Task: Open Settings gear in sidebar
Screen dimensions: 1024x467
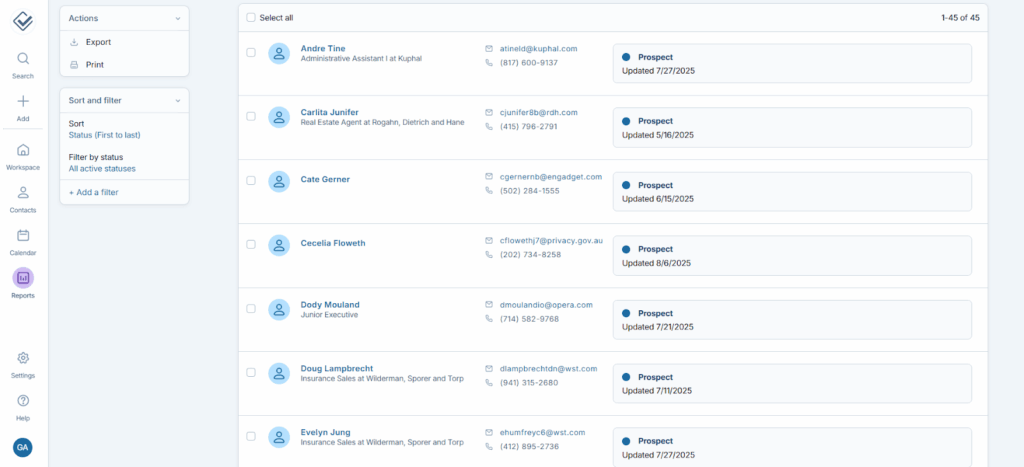Action: (23, 358)
